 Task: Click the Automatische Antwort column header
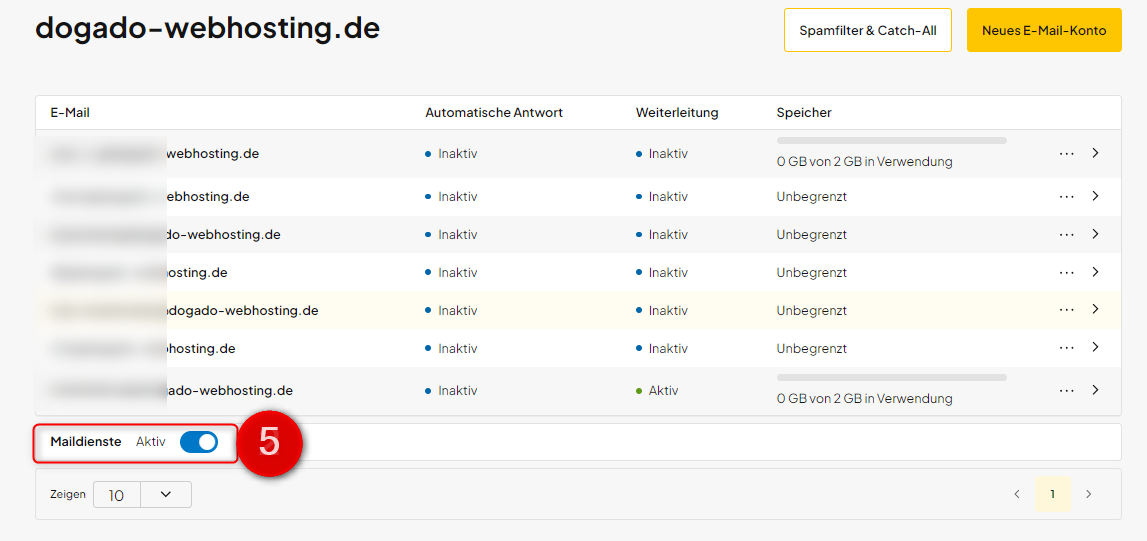(494, 113)
